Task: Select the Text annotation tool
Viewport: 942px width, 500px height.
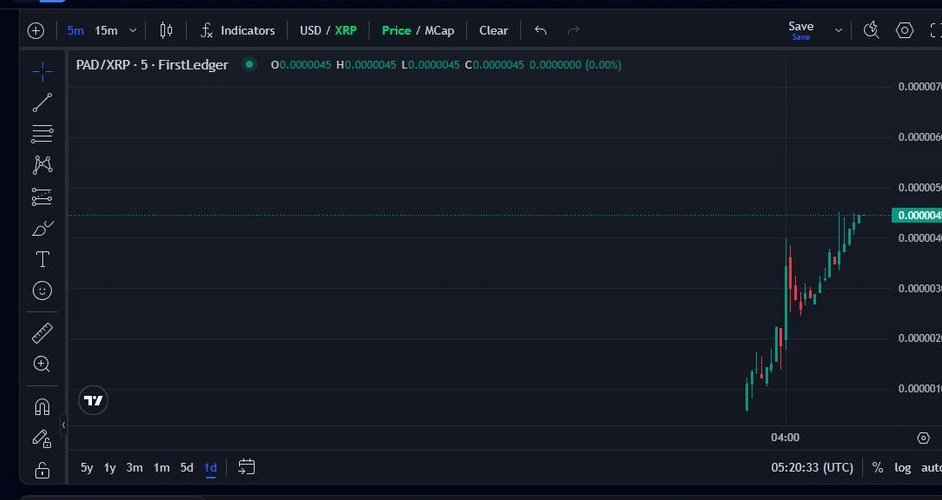Action: click(42, 260)
